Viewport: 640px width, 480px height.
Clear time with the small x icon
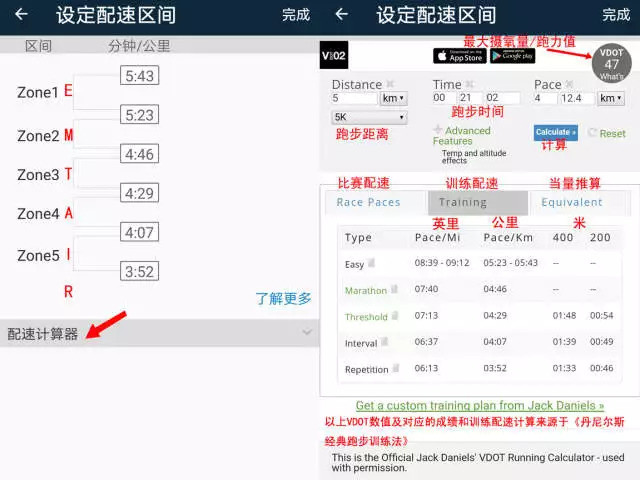click(x=469, y=84)
